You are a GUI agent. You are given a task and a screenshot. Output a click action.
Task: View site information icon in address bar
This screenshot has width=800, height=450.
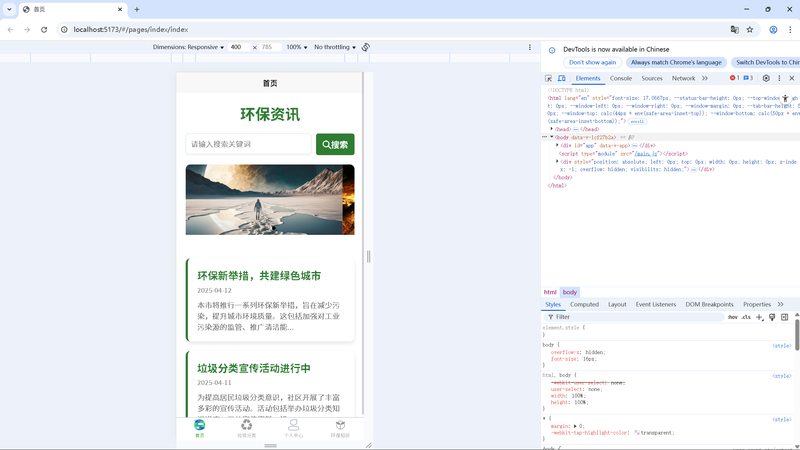tap(64, 30)
